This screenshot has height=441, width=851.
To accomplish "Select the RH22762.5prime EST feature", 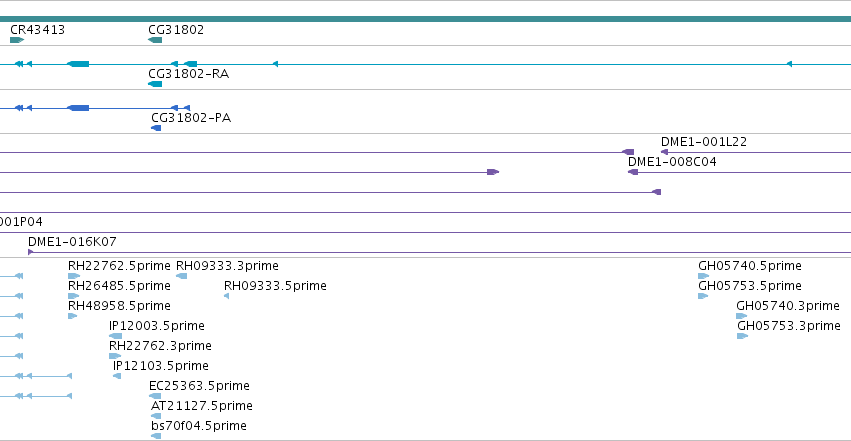I will coord(74,276).
